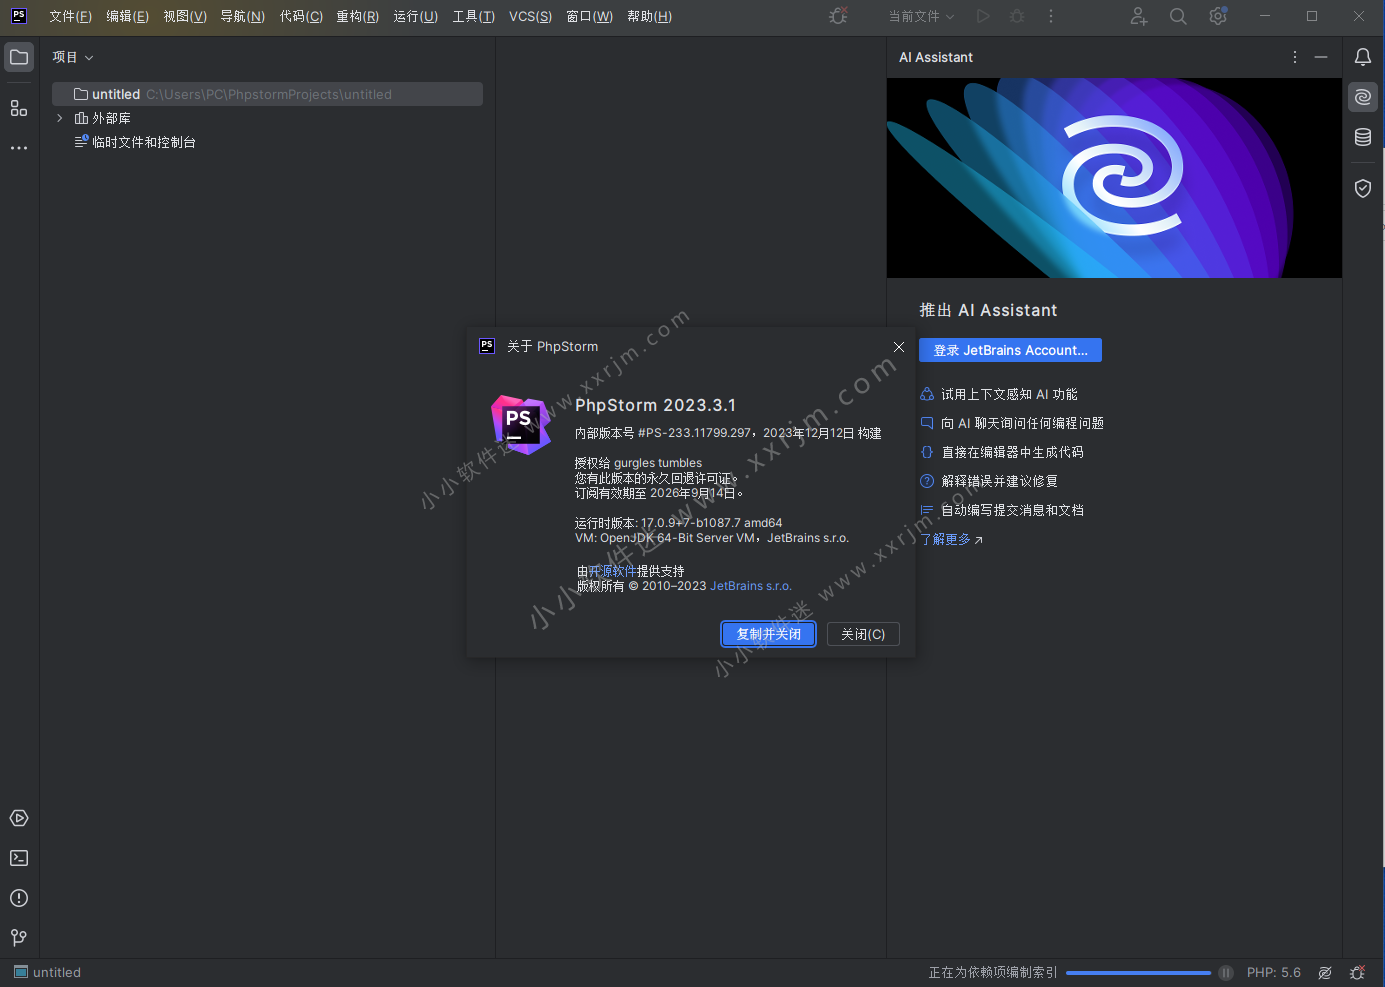Click the PhpStorm logo in About dialog
The width and height of the screenshot is (1385, 987).
[521, 424]
